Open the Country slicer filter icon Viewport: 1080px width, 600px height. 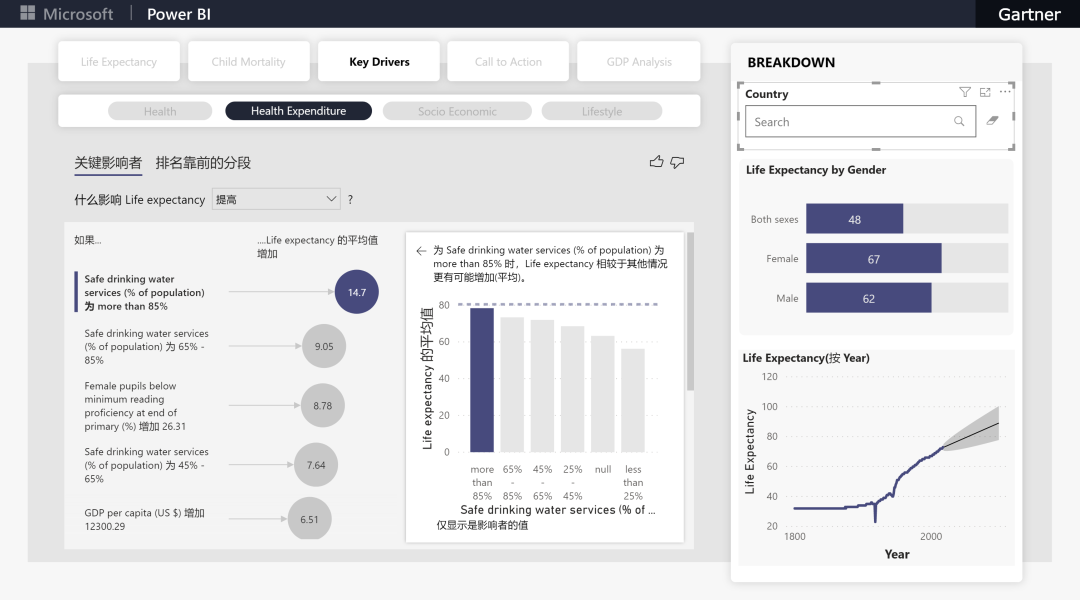pos(965,92)
